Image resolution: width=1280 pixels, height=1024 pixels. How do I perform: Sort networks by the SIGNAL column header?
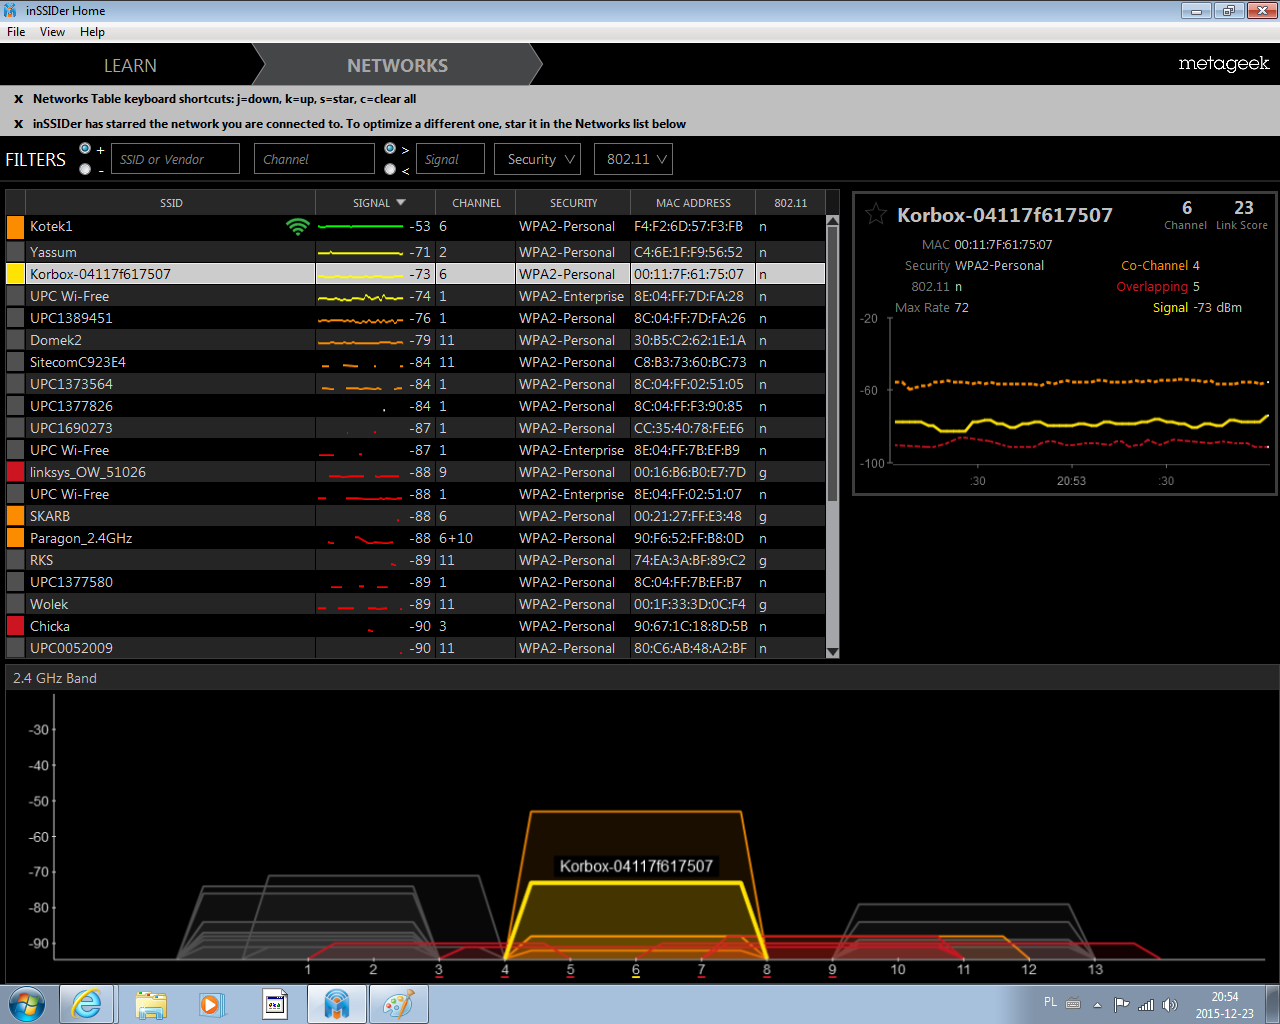(377, 203)
